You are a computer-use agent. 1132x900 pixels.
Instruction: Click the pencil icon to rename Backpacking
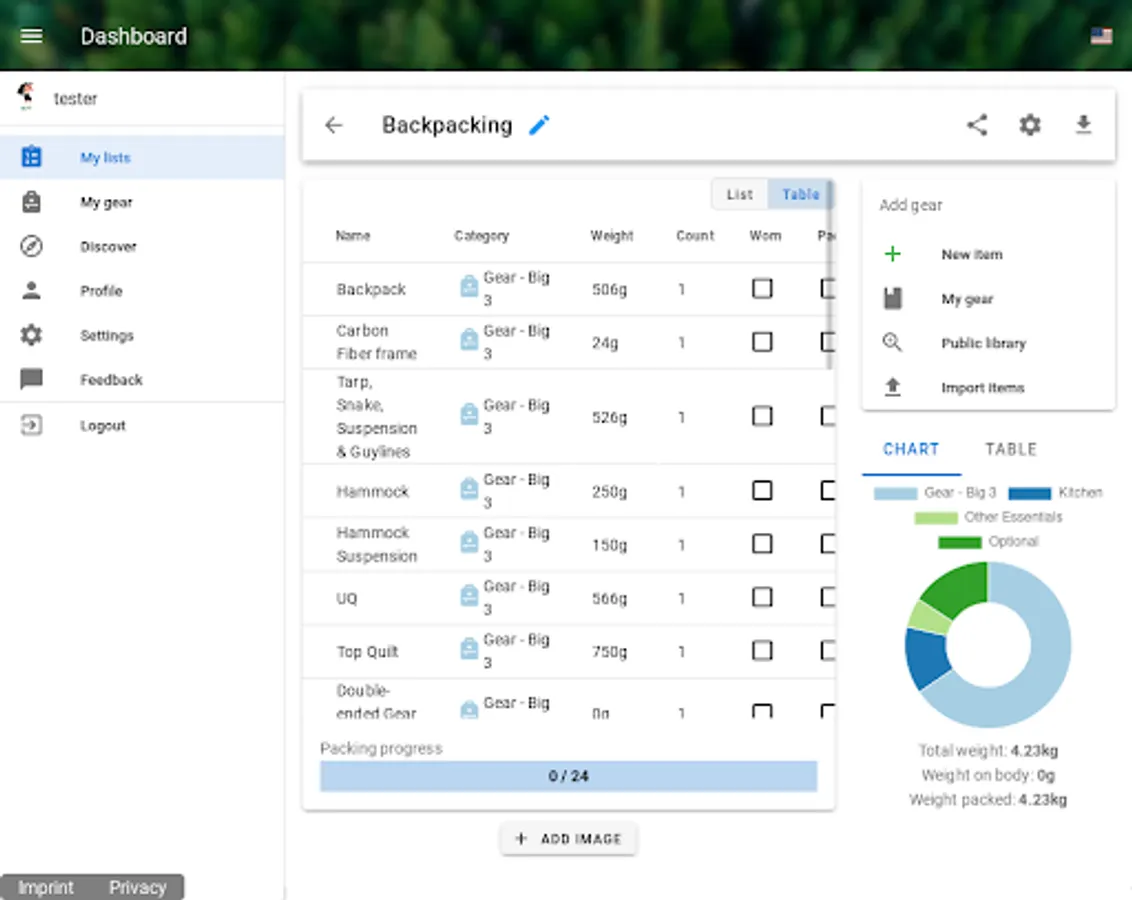[x=539, y=125]
